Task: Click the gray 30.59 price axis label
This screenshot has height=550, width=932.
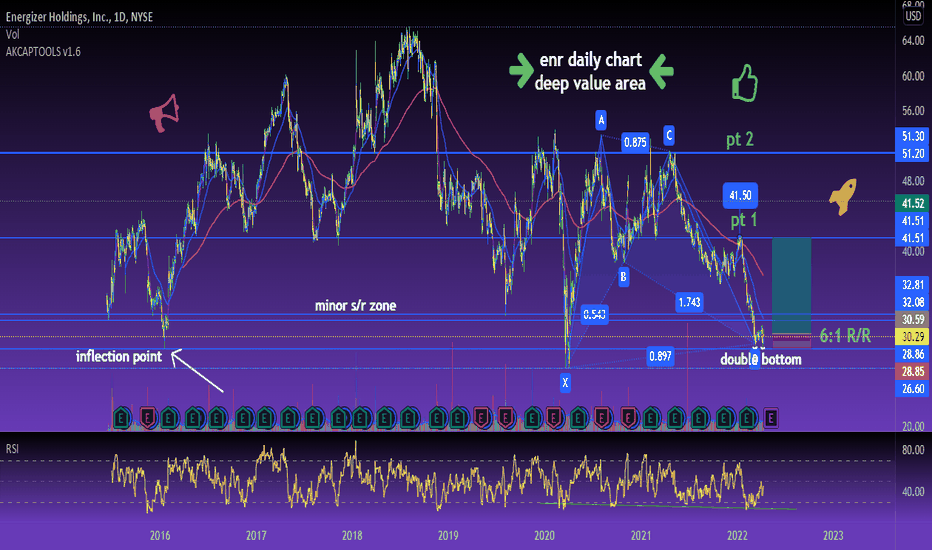Action: [x=912, y=319]
